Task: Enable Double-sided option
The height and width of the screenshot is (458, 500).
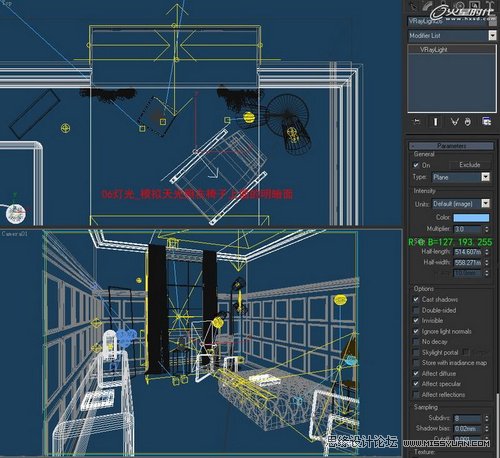Action: (x=416, y=310)
